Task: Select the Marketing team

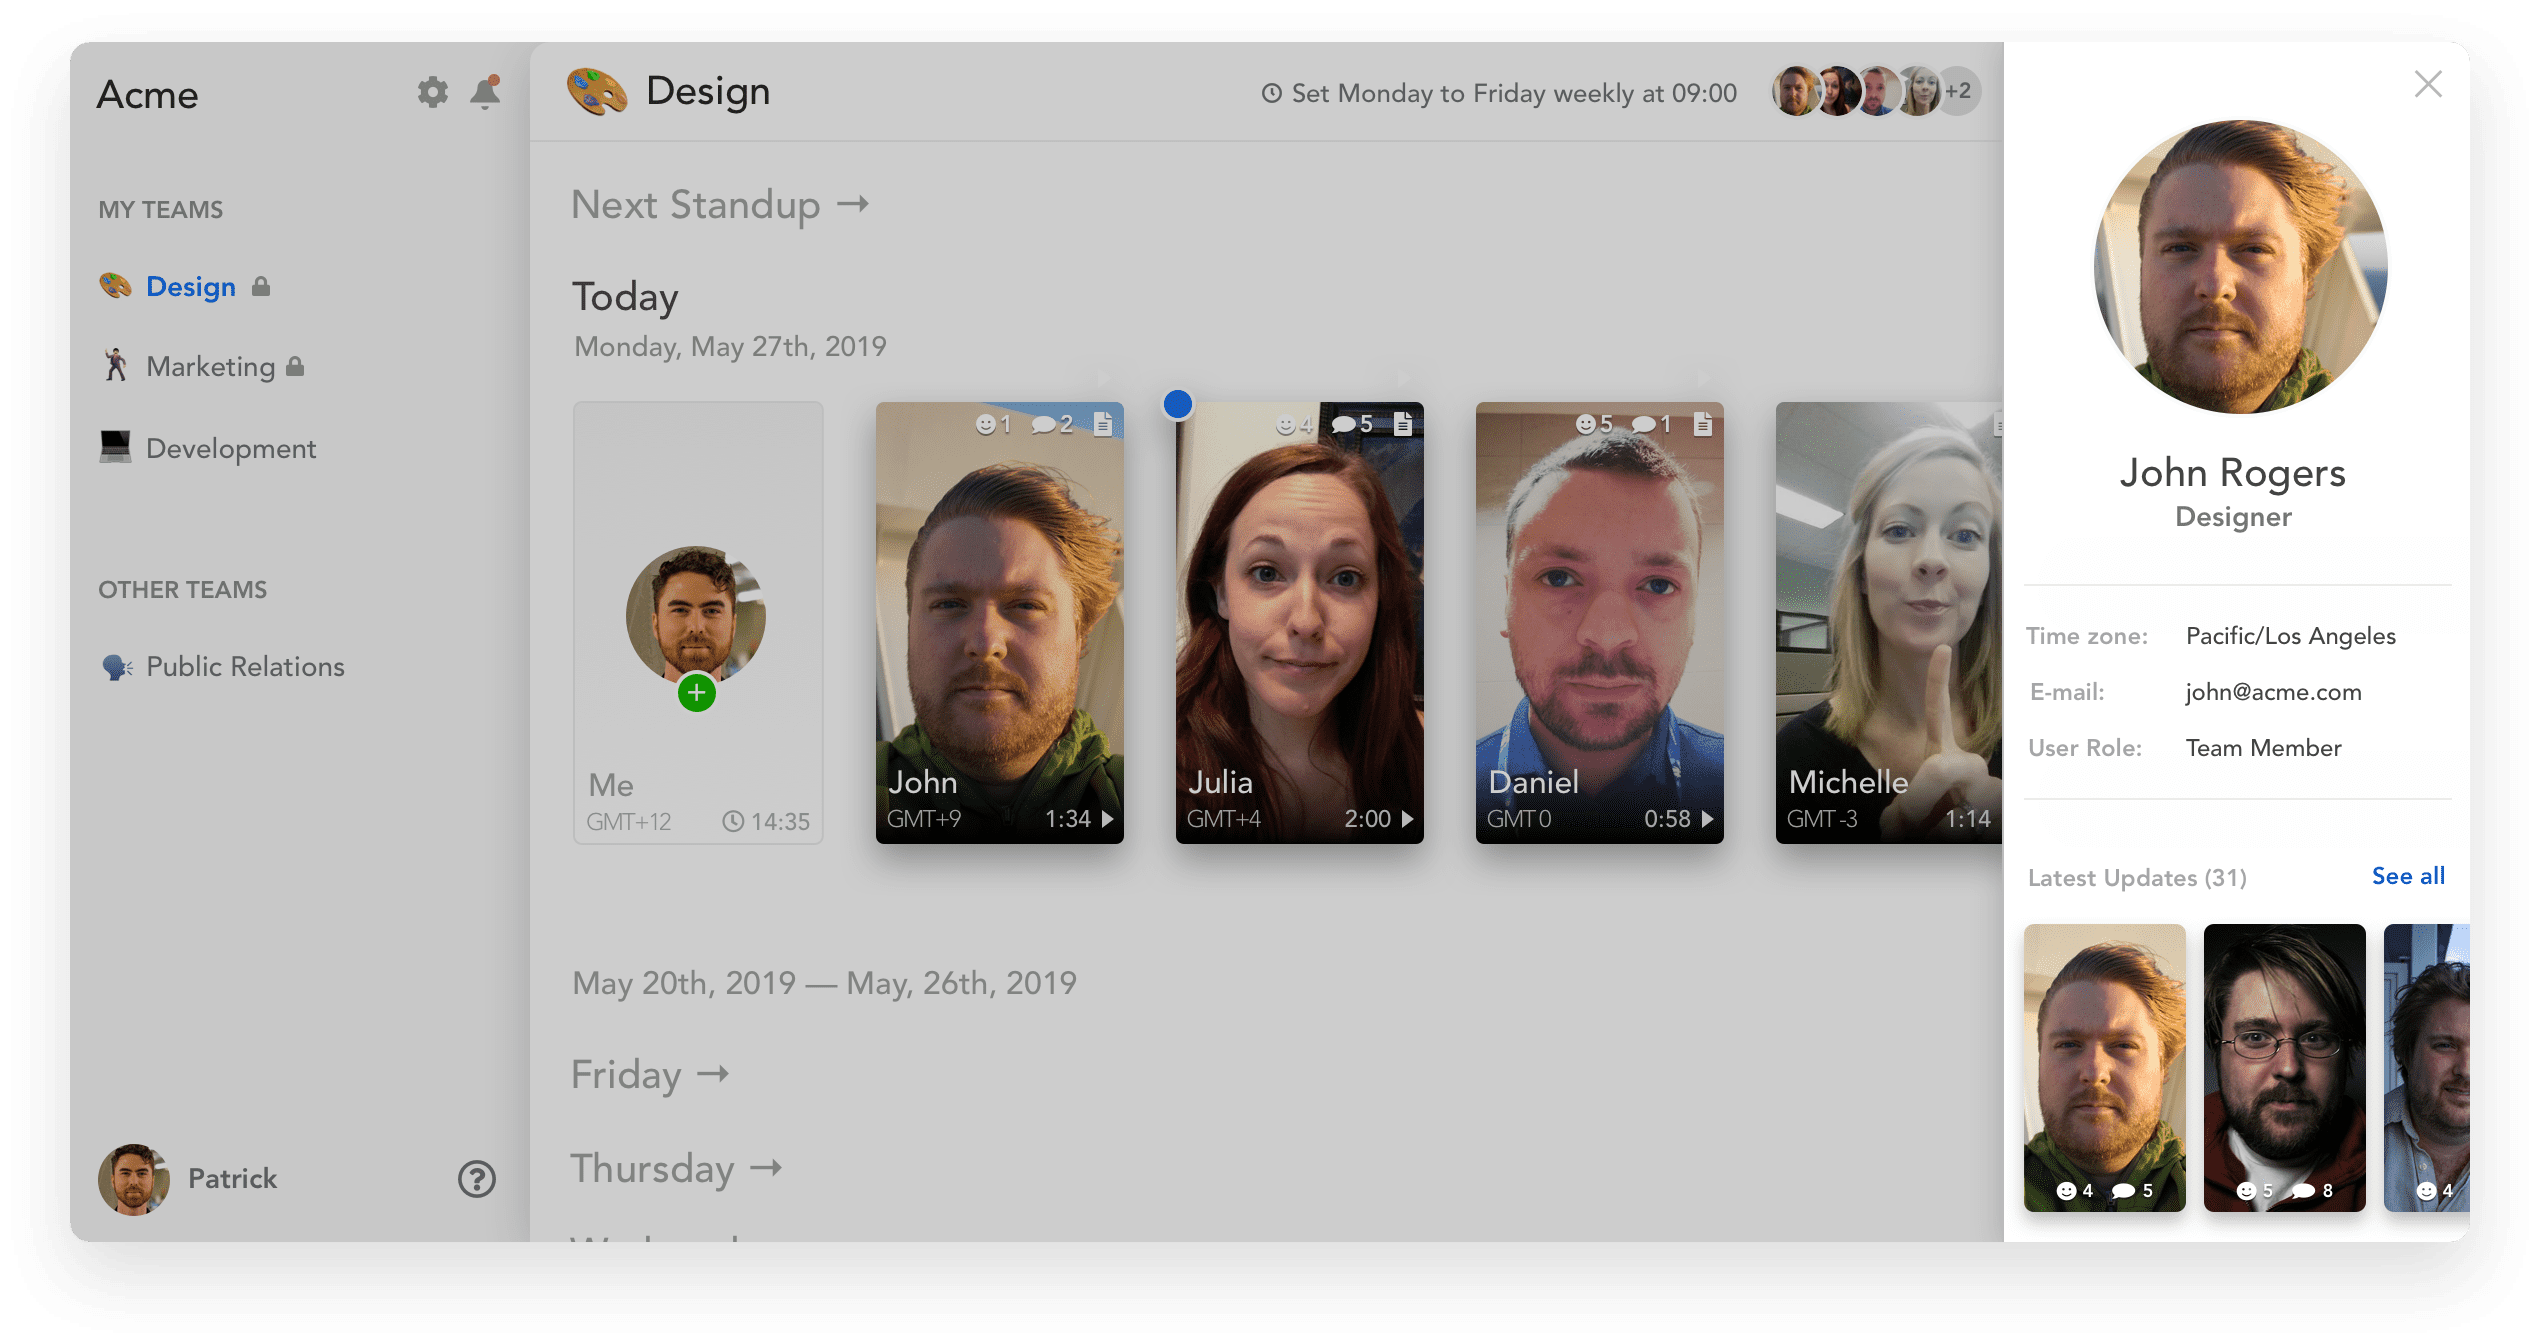Action: tap(210, 367)
